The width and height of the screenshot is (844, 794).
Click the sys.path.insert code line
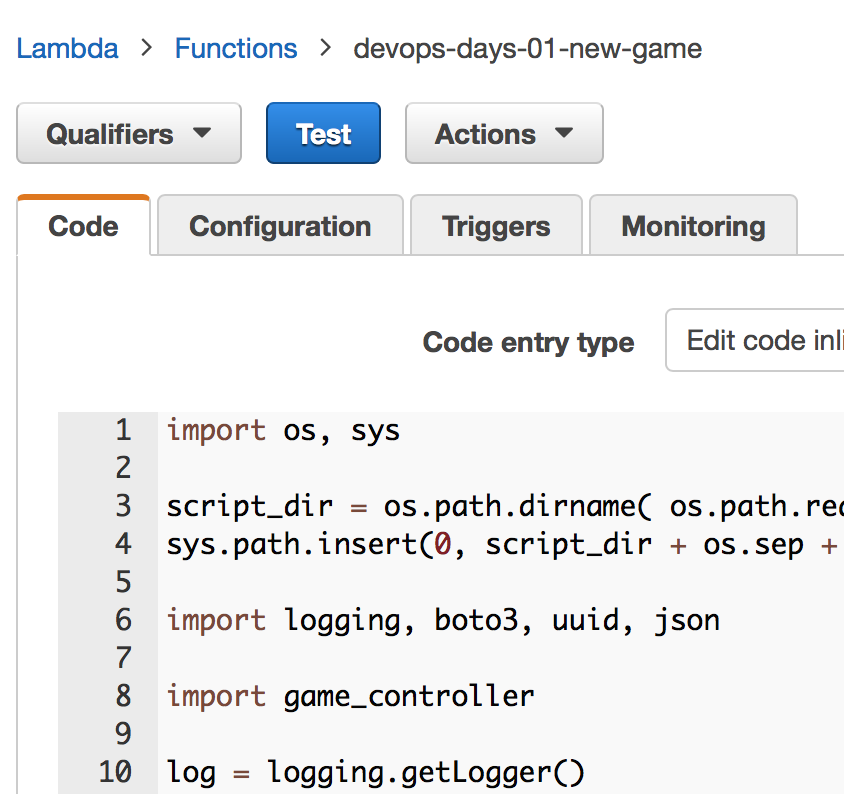point(500,544)
